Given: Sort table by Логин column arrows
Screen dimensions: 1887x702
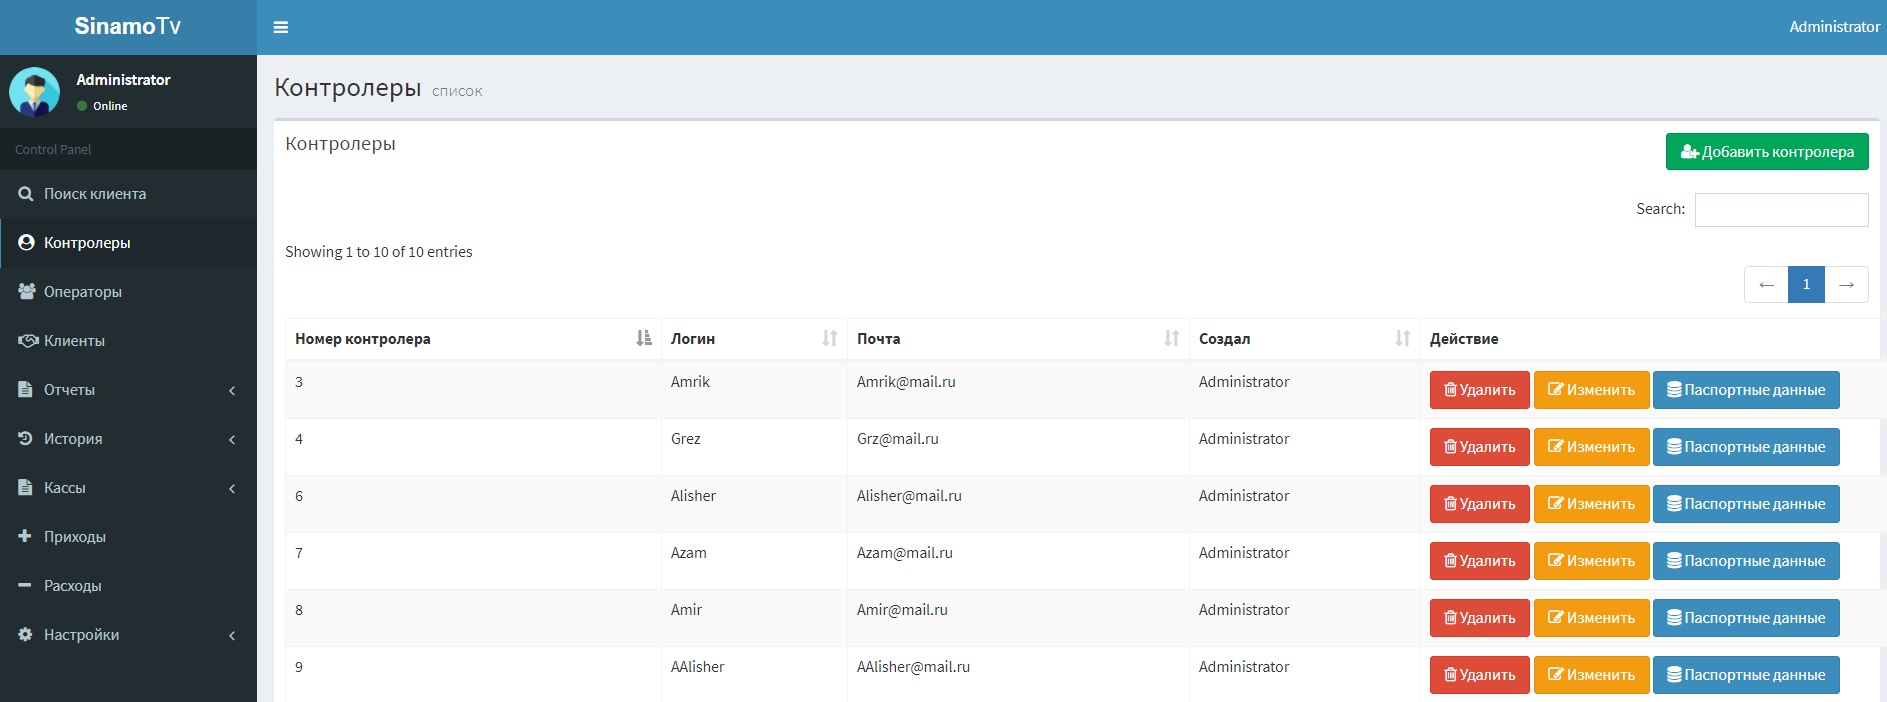Looking at the screenshot, I should click(829, 339).
